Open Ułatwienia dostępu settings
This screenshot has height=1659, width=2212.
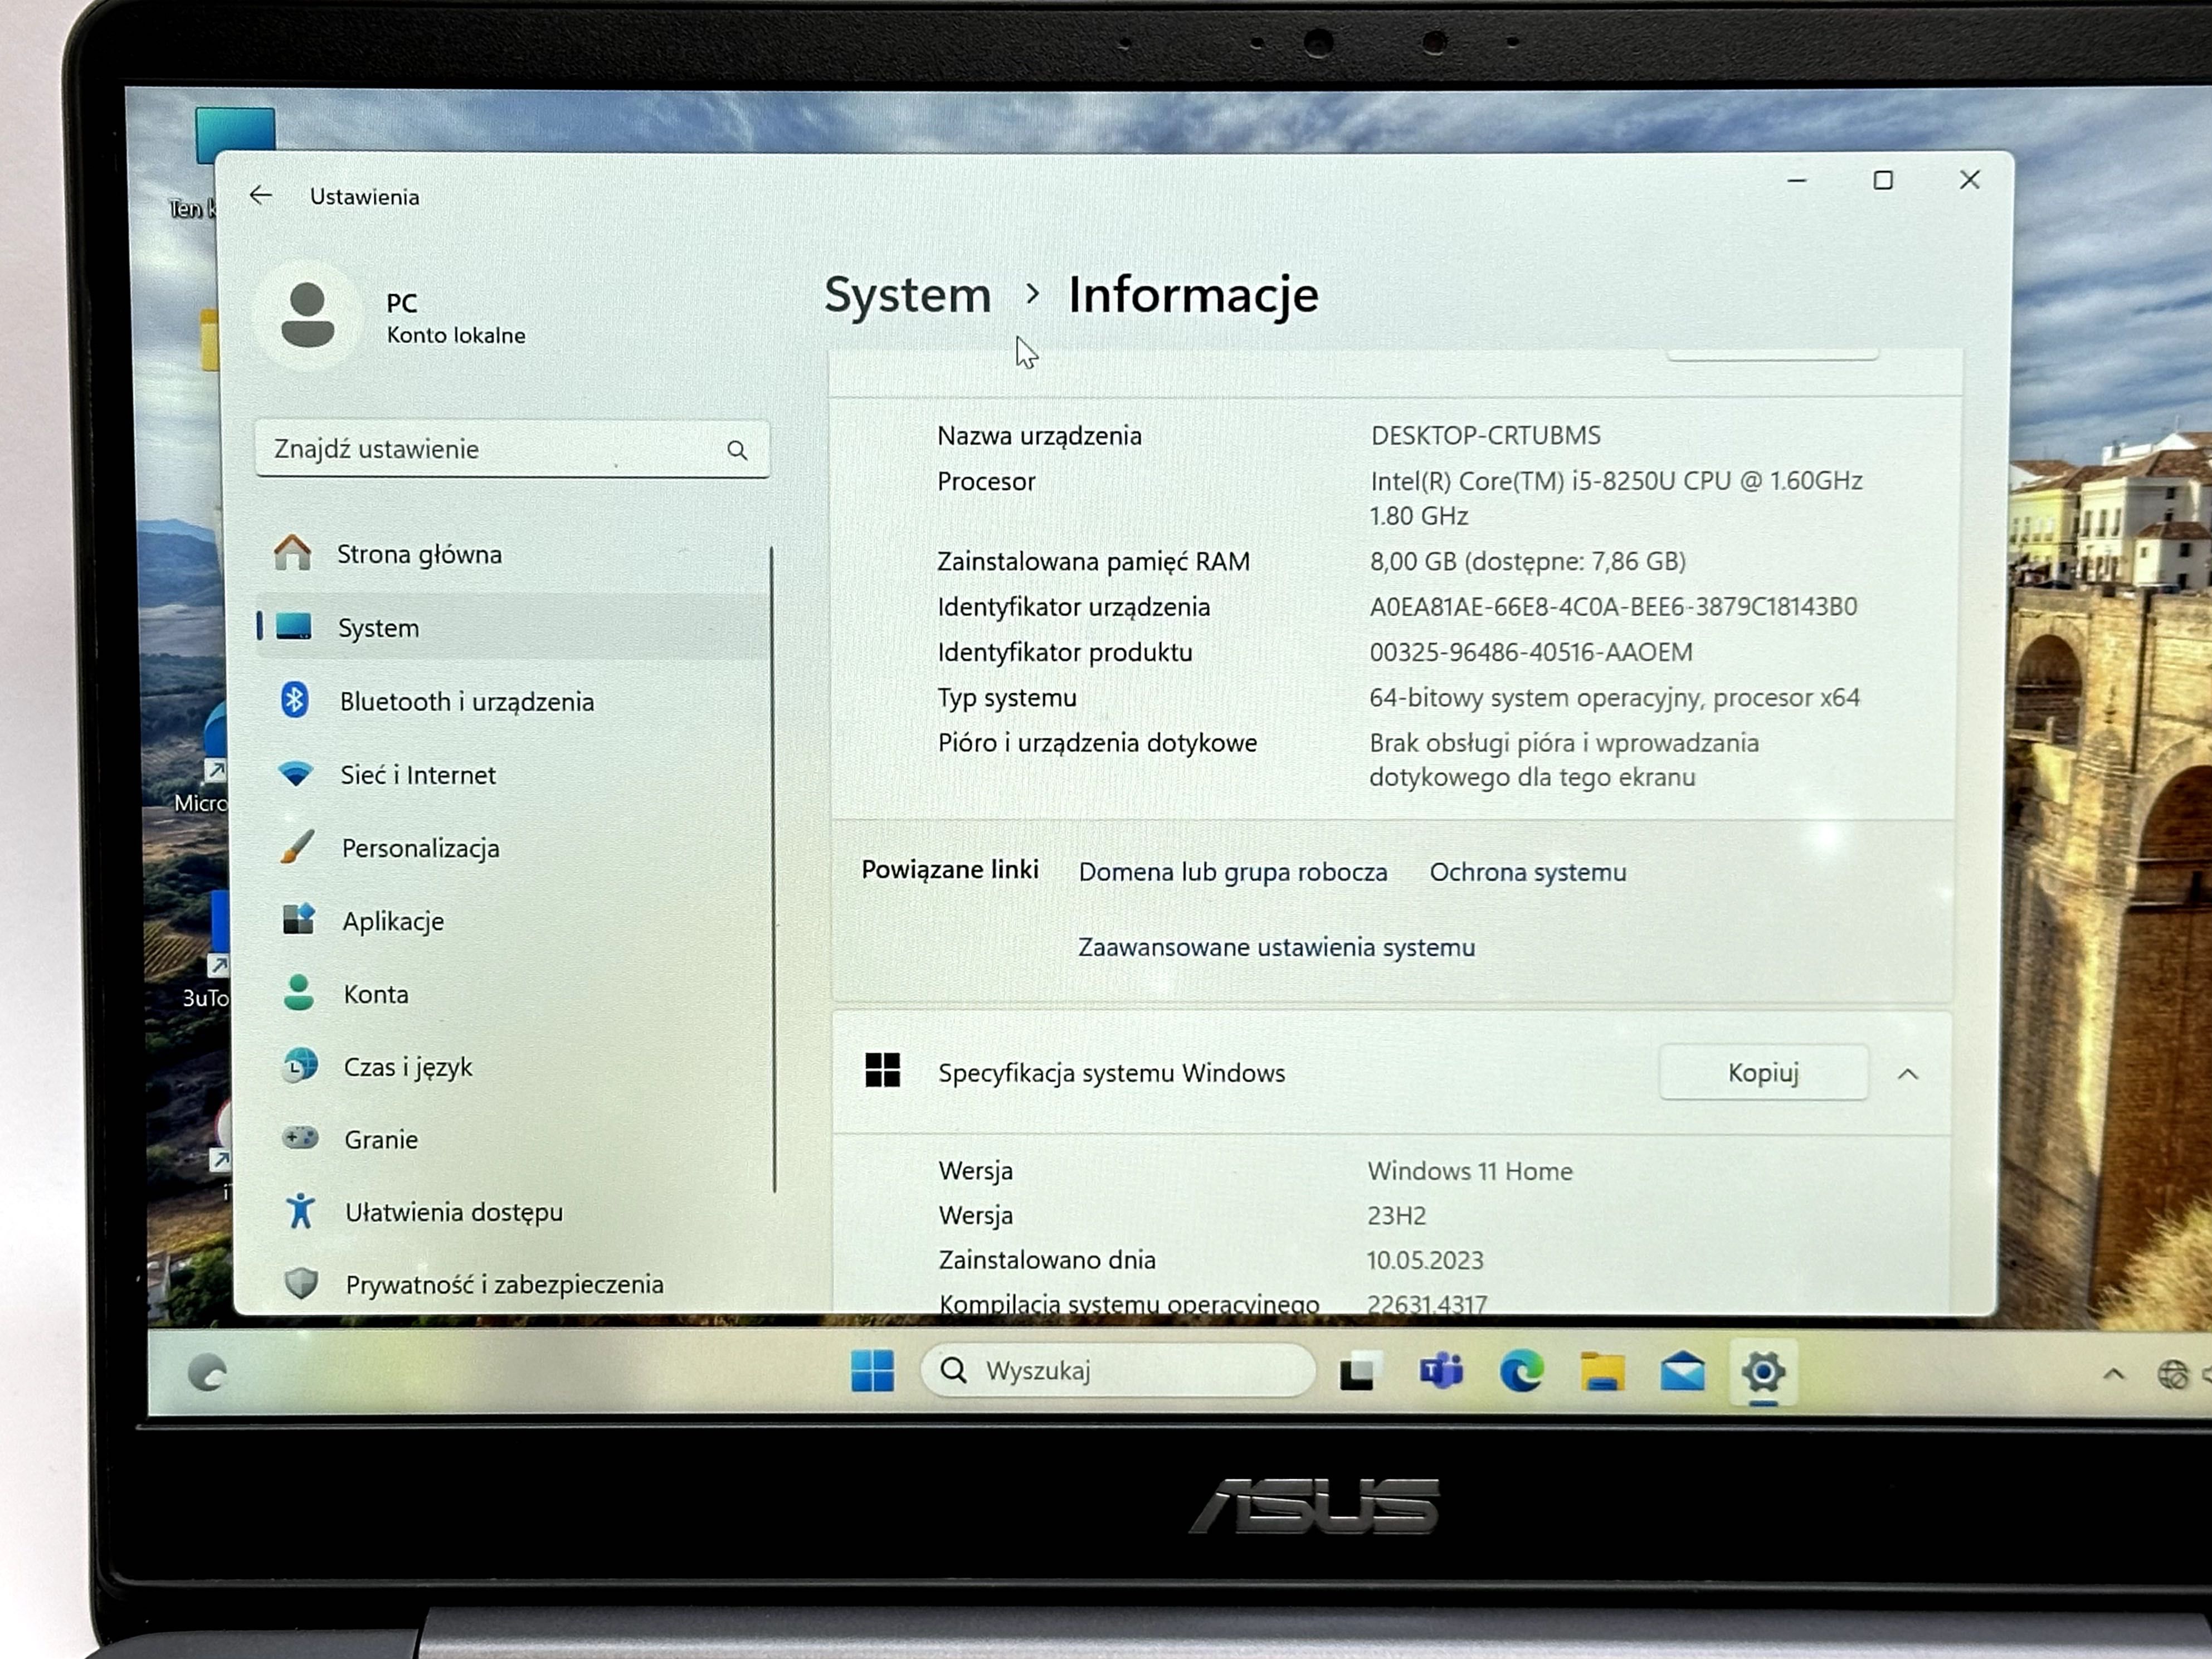[x=518, y=1211]
